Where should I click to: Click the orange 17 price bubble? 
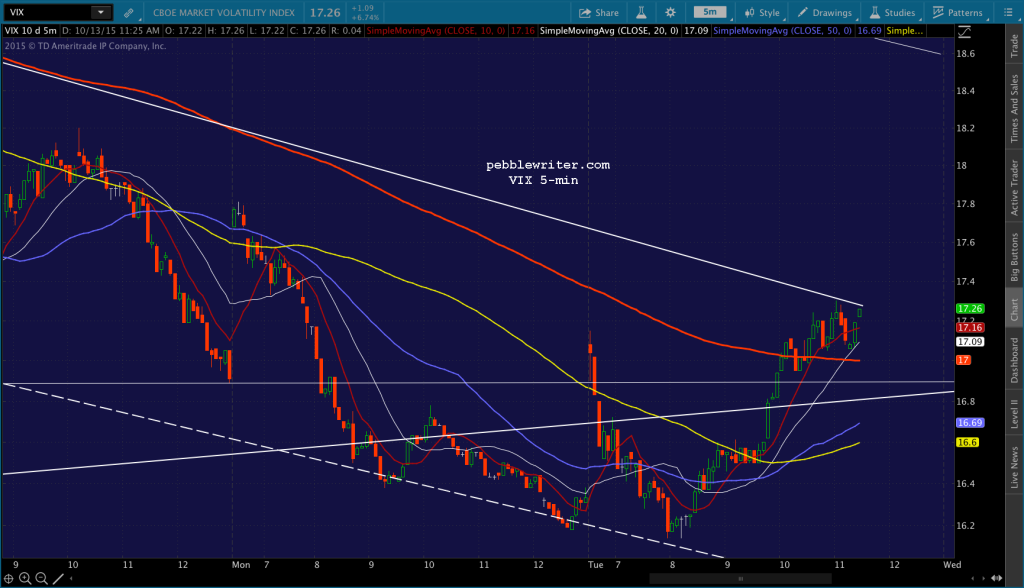[x=963, y=360]
